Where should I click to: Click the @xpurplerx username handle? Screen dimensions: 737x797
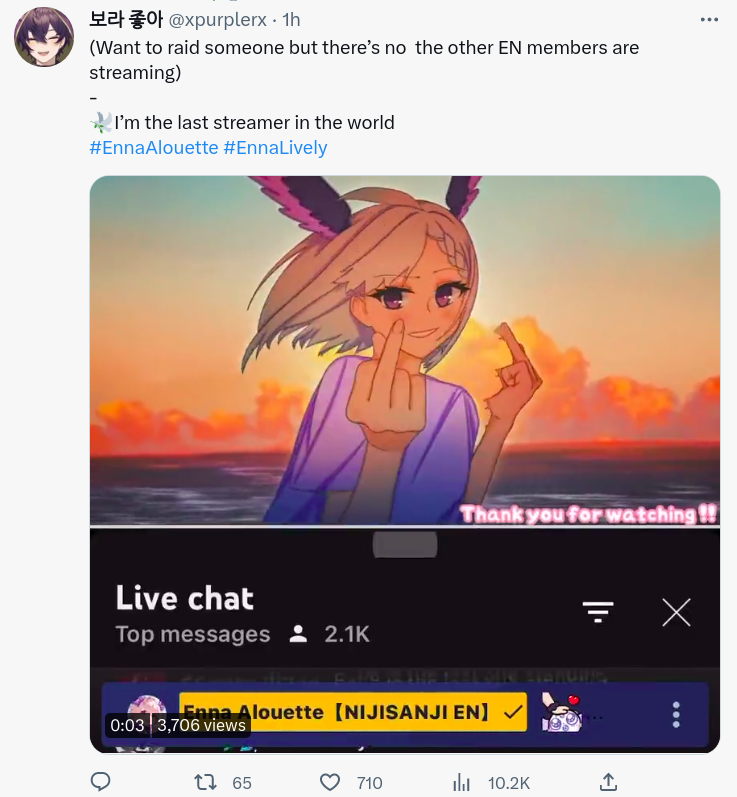pos(217,20)
